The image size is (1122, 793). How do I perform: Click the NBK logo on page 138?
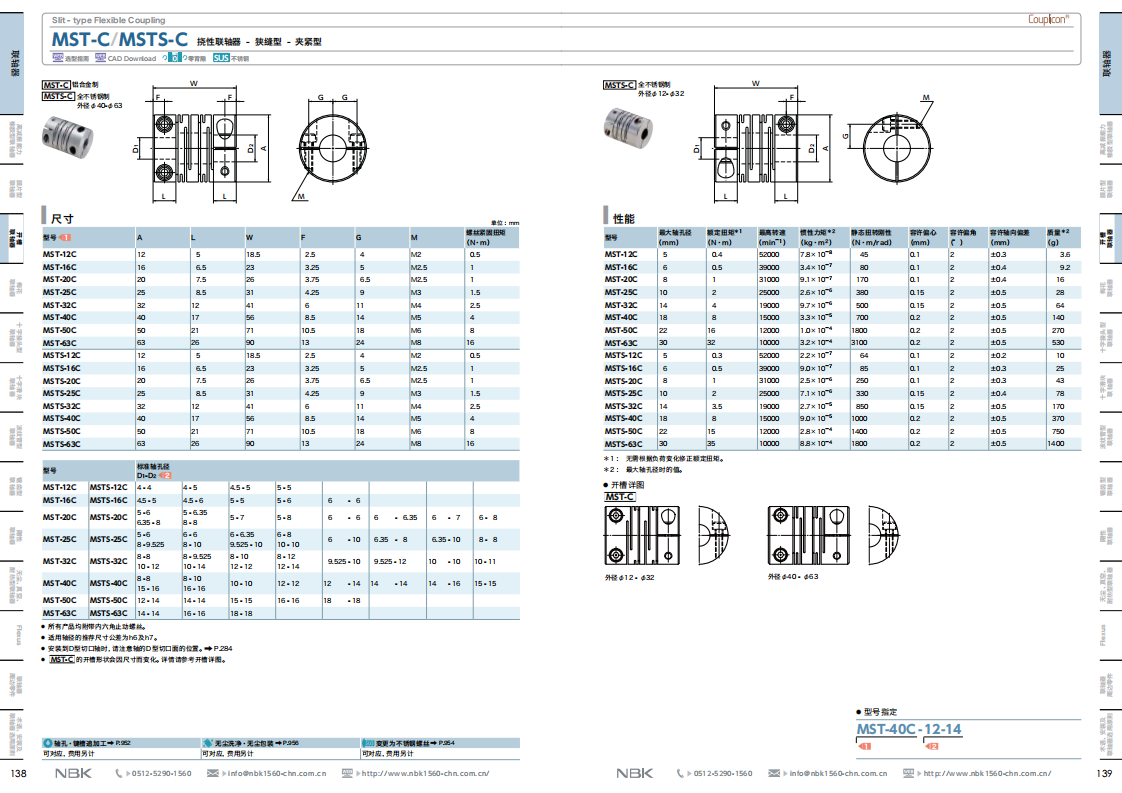click(73, 773)
